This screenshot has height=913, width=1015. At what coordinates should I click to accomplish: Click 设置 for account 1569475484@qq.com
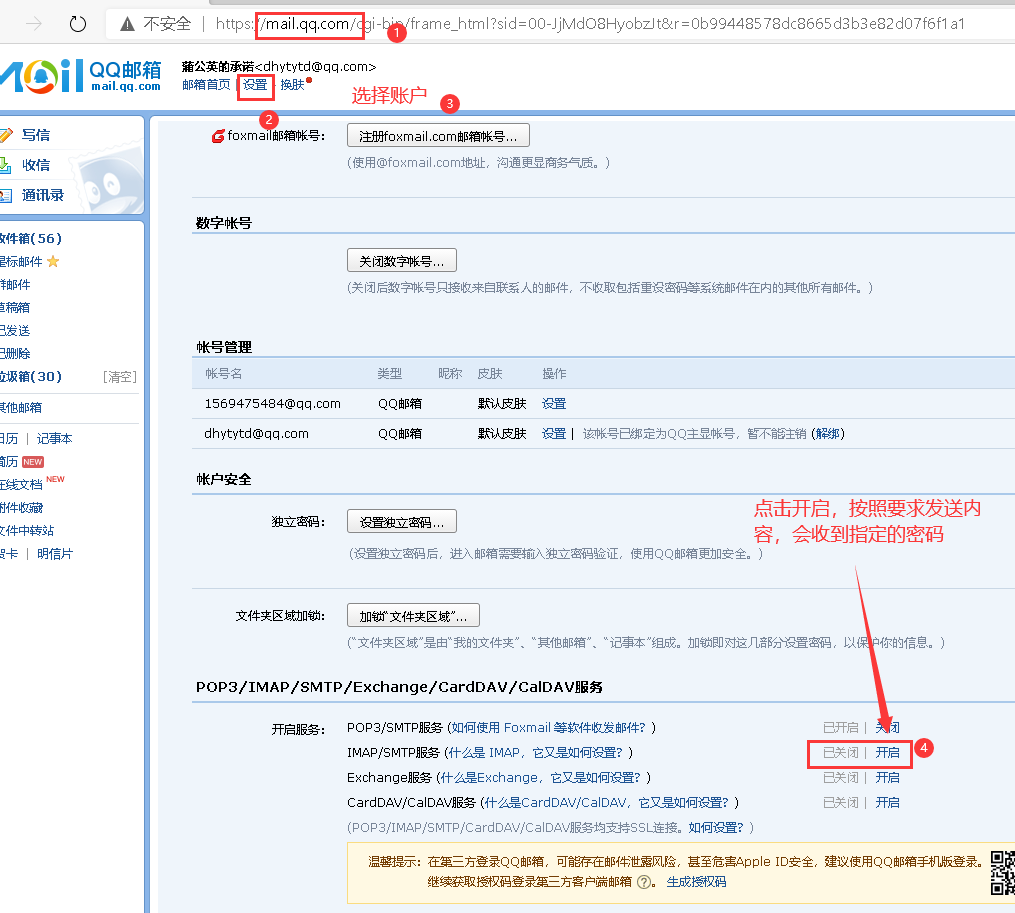click(553, 403)
